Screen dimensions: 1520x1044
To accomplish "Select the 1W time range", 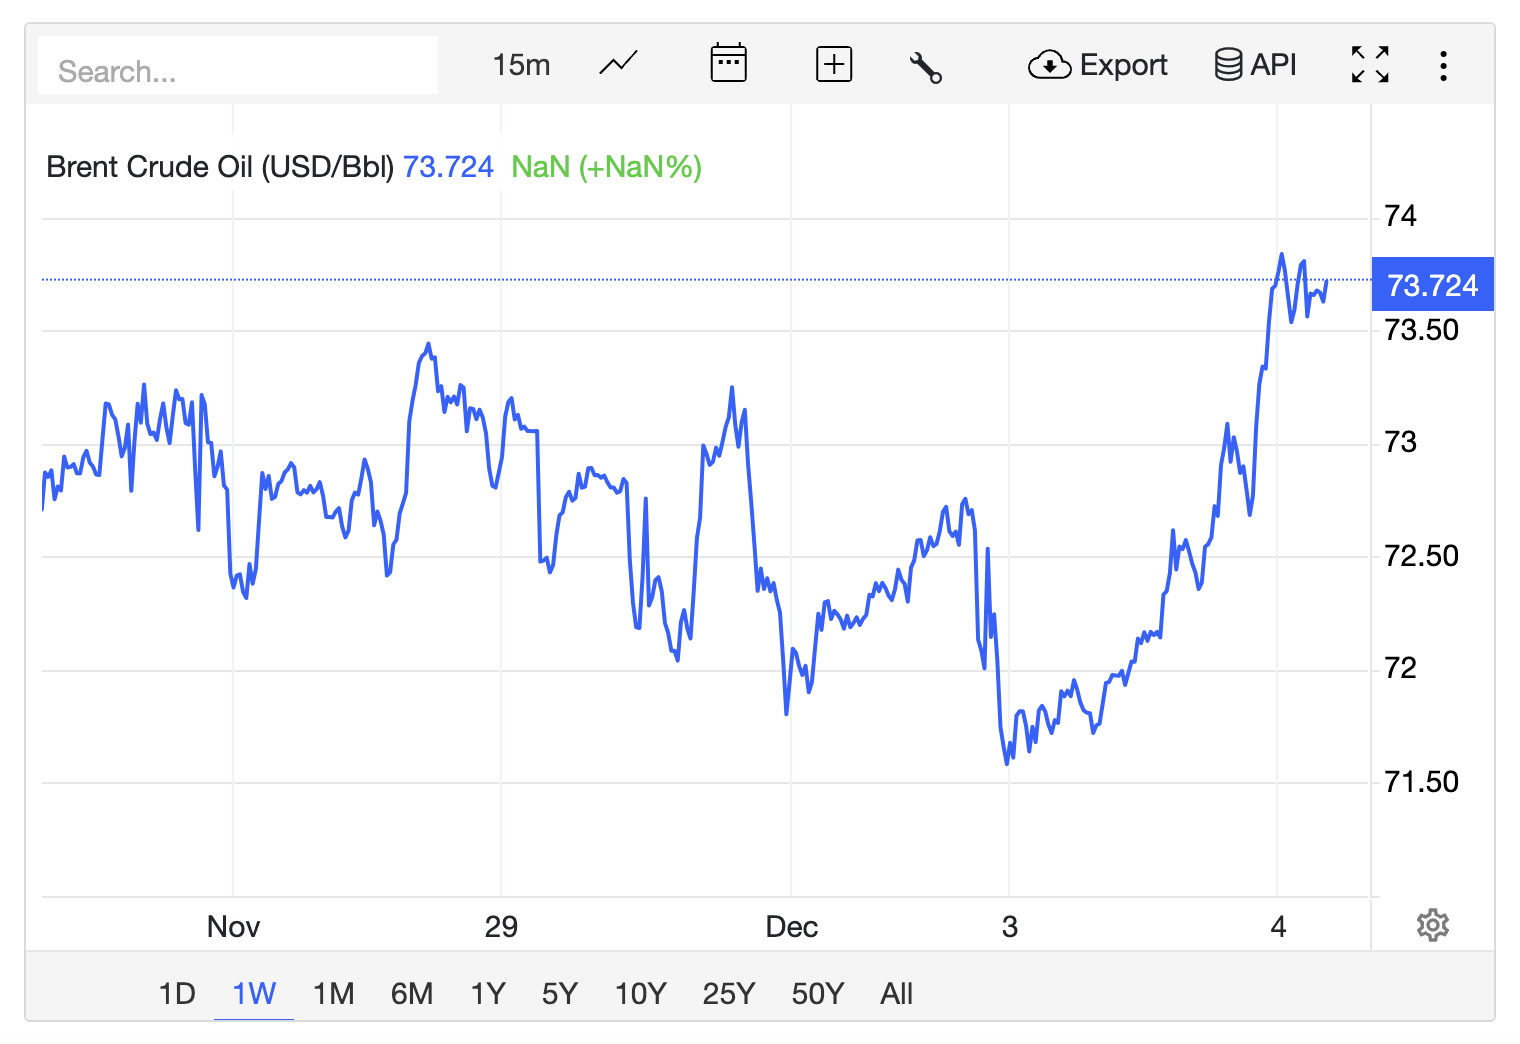I will 254,993.
